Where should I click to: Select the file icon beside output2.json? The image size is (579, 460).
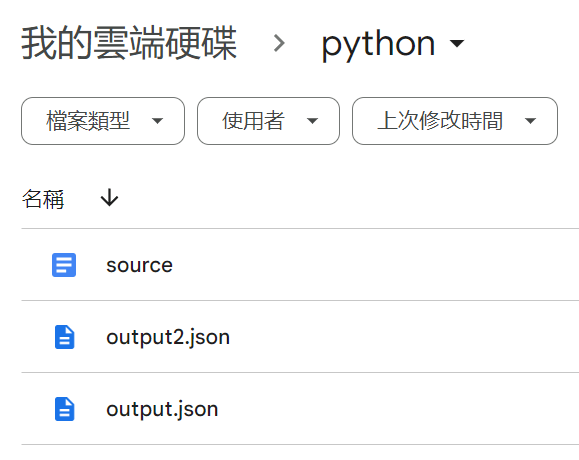pyautogui.click(x=64, y=337)
